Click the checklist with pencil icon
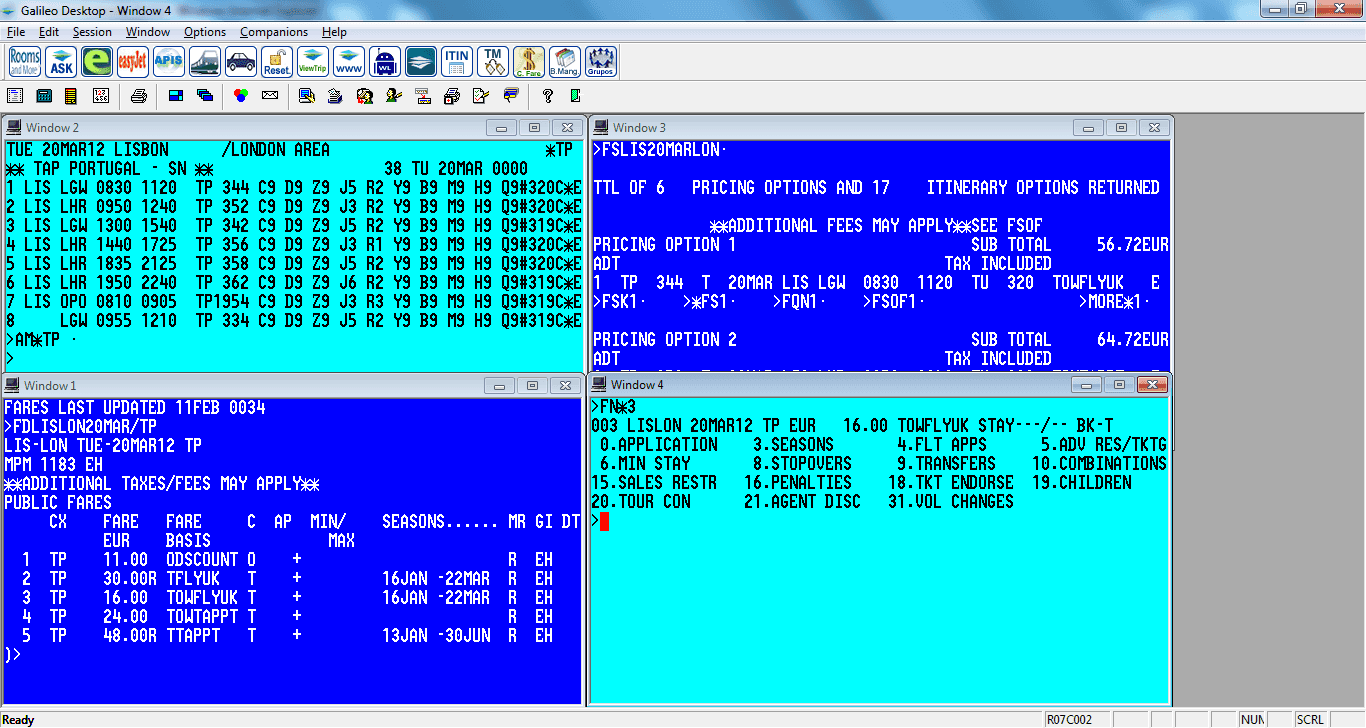The height and width of the screenshot is (728, 1366). tap(481, 96)
